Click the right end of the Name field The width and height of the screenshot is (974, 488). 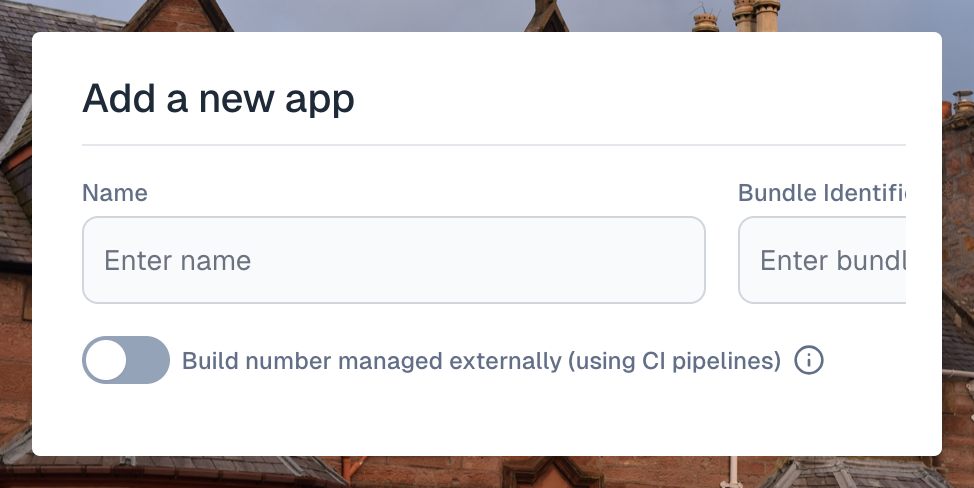tap(690, 260)
